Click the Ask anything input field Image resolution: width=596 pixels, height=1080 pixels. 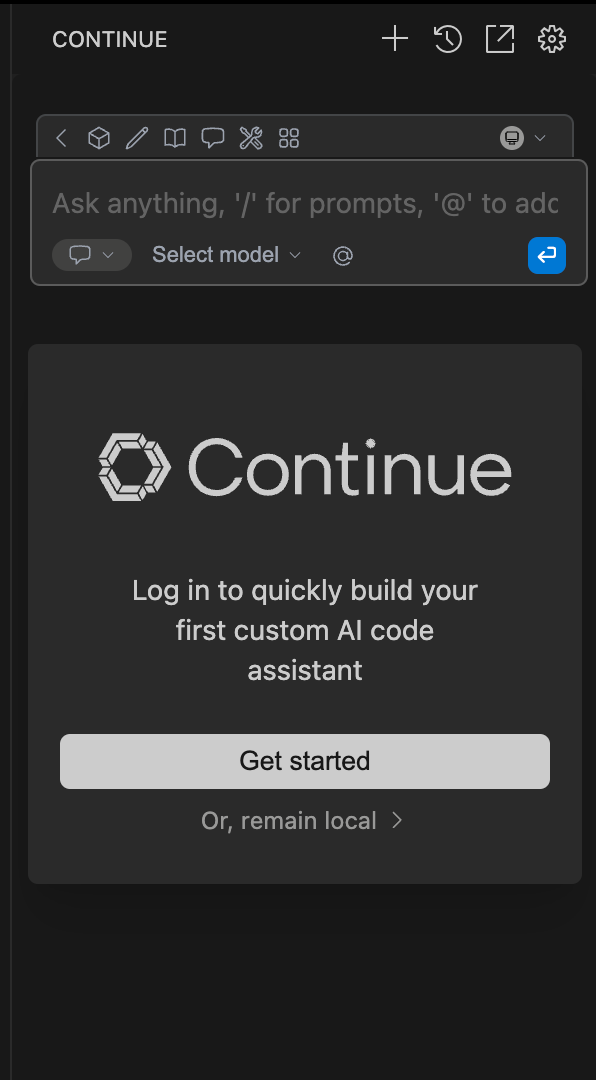[300, 203]
